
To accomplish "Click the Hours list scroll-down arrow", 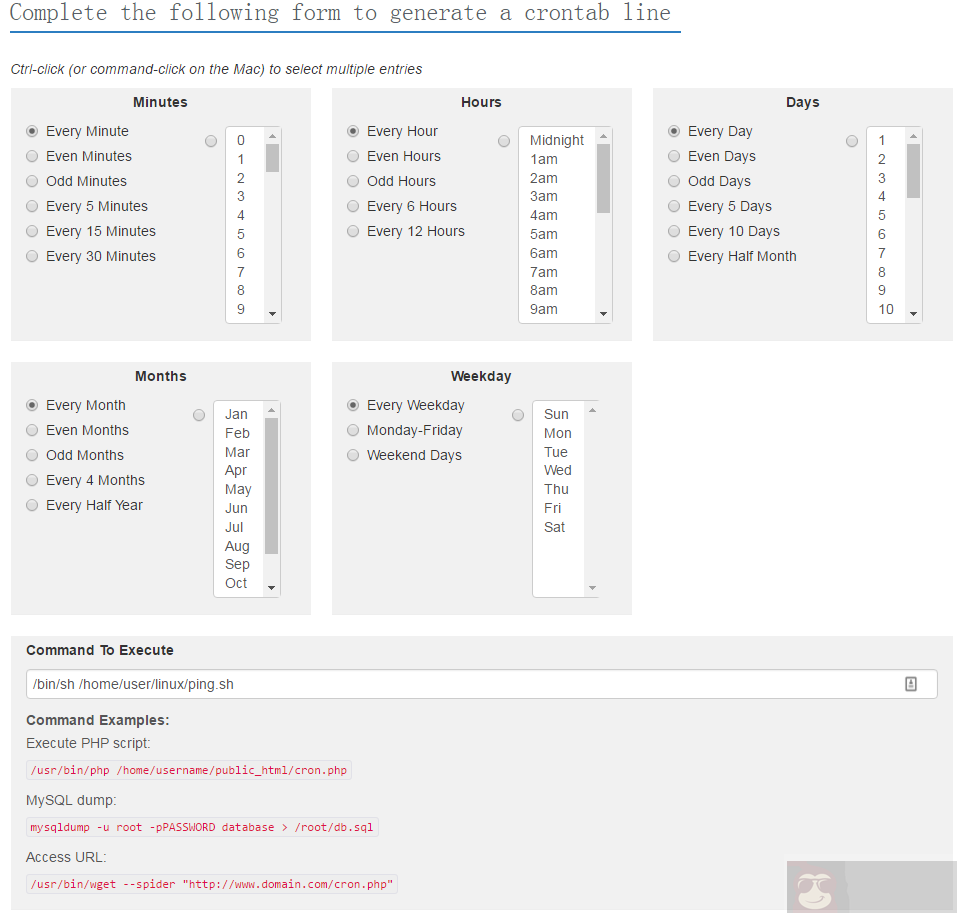I will click(x=603, y=314).
